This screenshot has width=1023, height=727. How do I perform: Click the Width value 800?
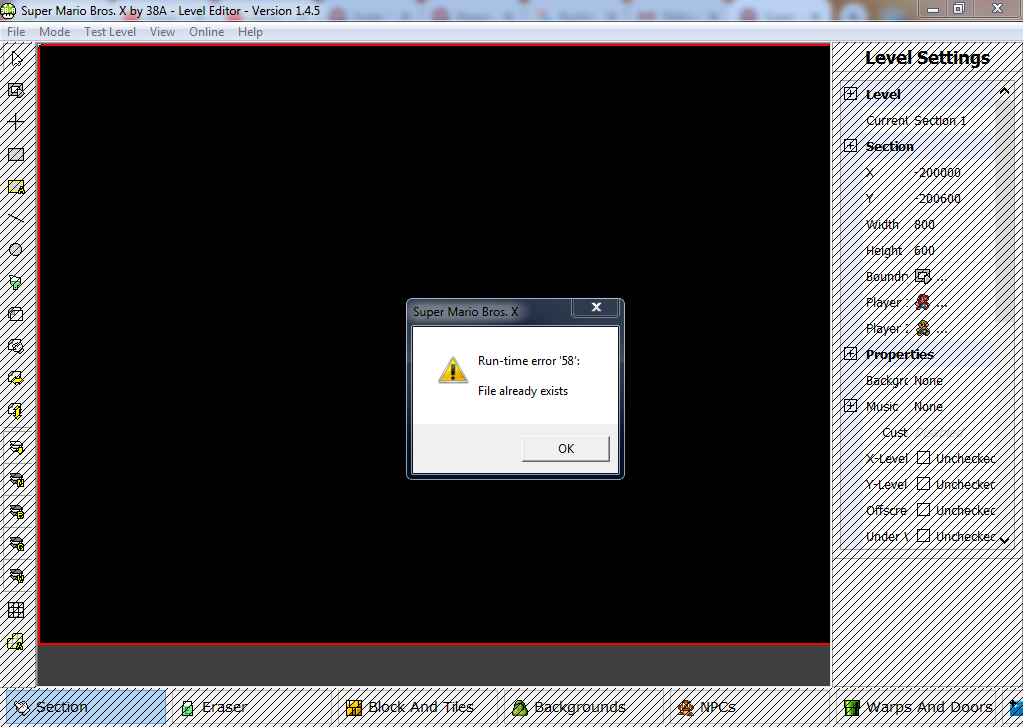[924, 224]
